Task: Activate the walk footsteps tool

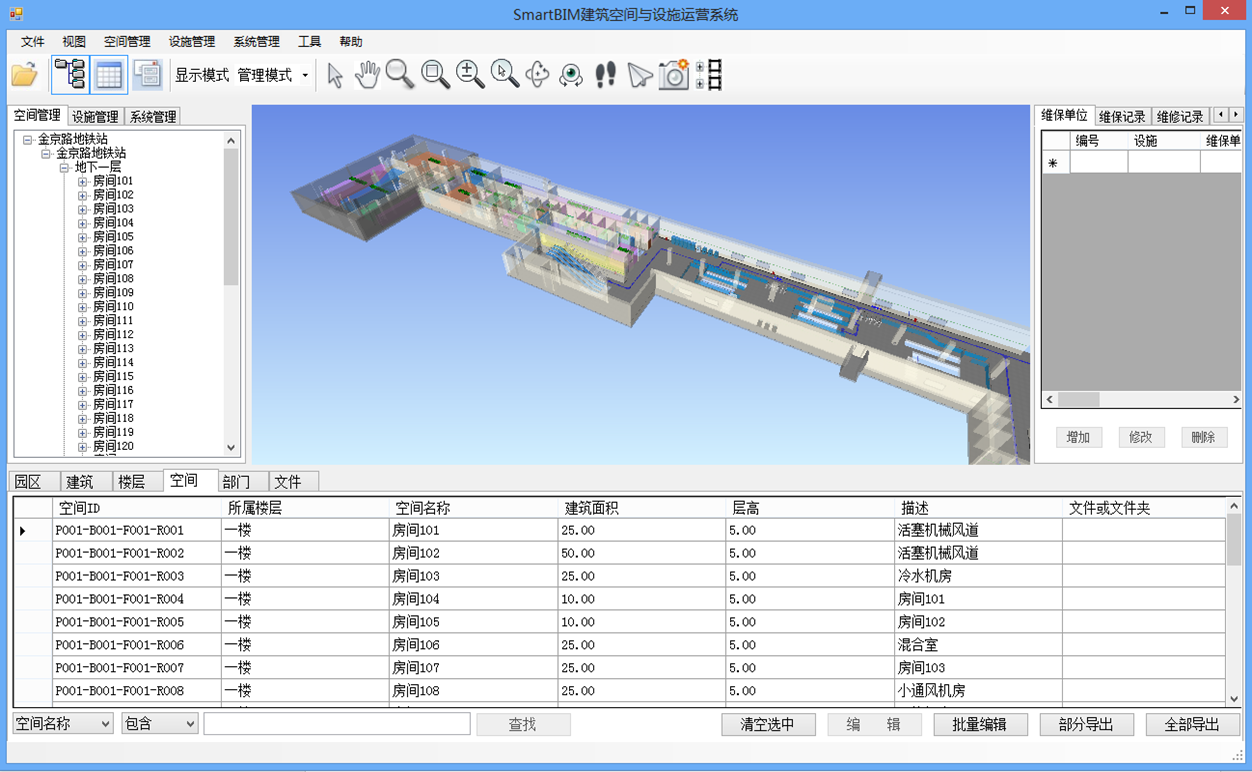Action: point(605,75)
